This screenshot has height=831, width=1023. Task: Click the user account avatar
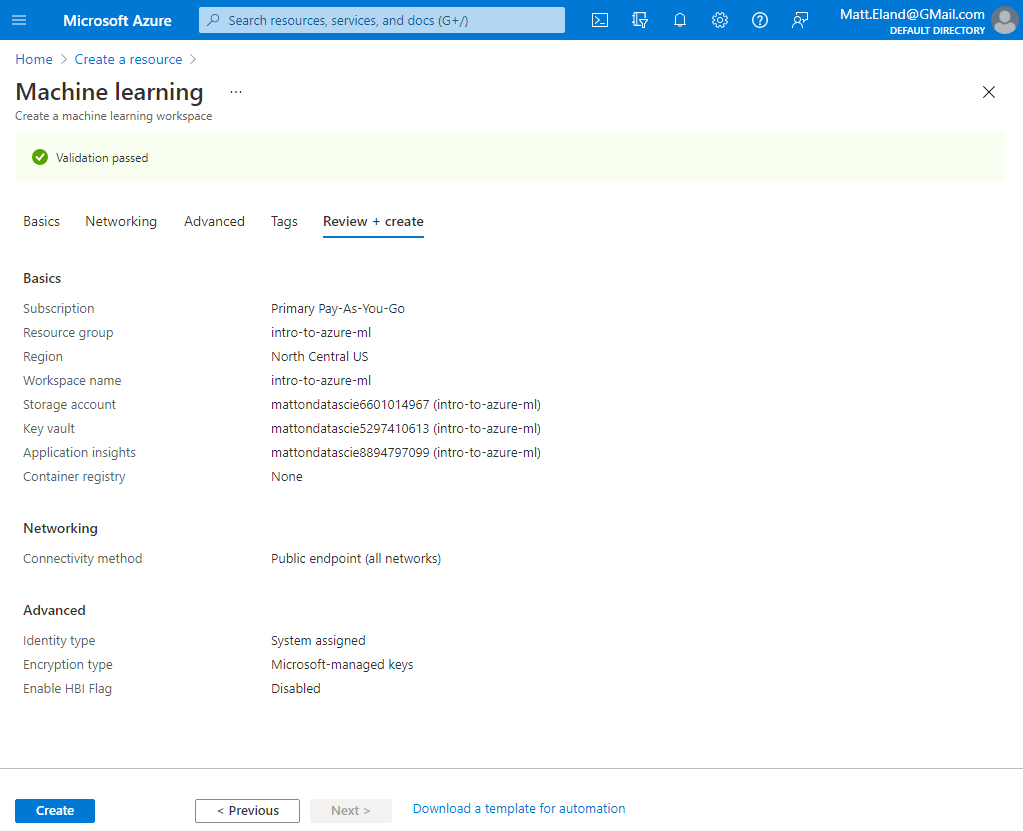(x=1004, y=20)
